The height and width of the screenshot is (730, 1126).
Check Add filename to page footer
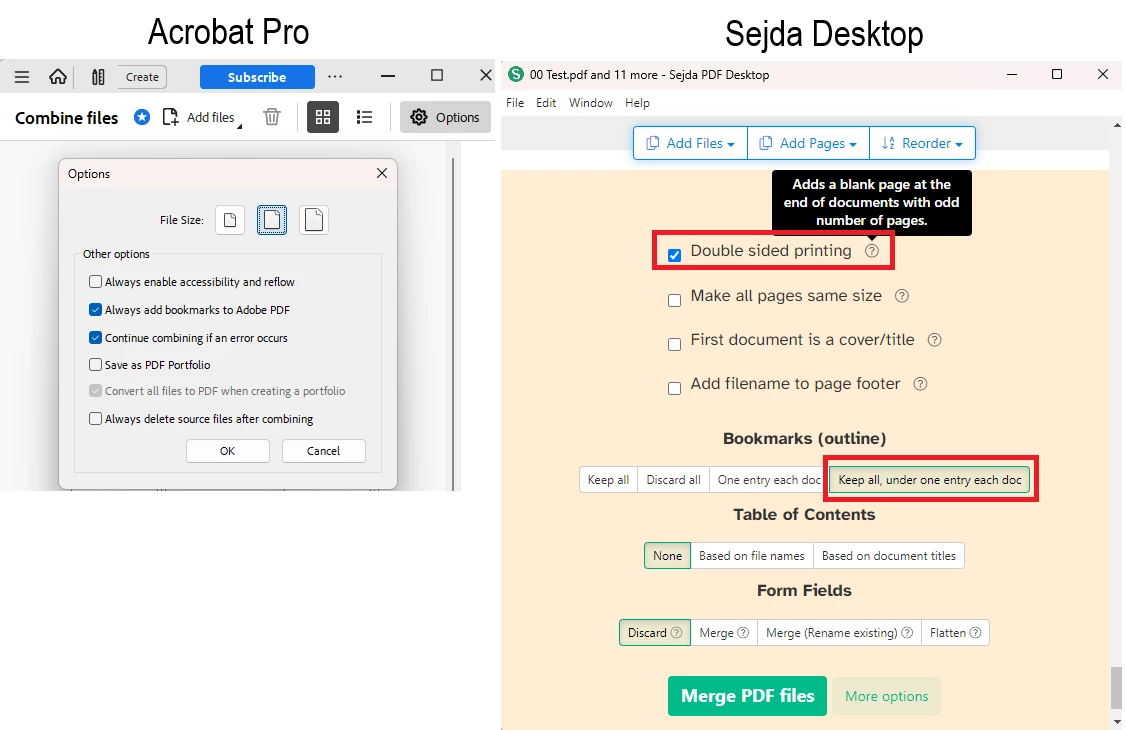[x=674, y=388]
